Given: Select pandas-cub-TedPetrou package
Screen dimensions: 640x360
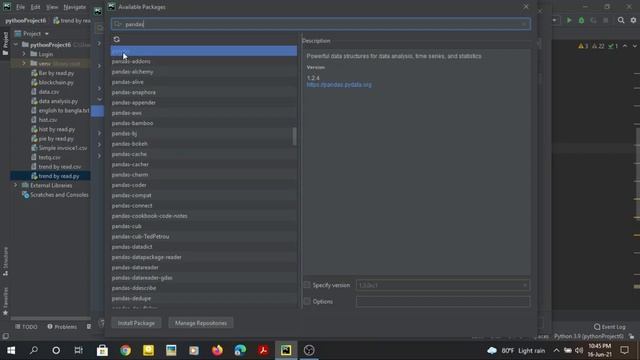Looking at the screenshot, I should pos(204,236).
